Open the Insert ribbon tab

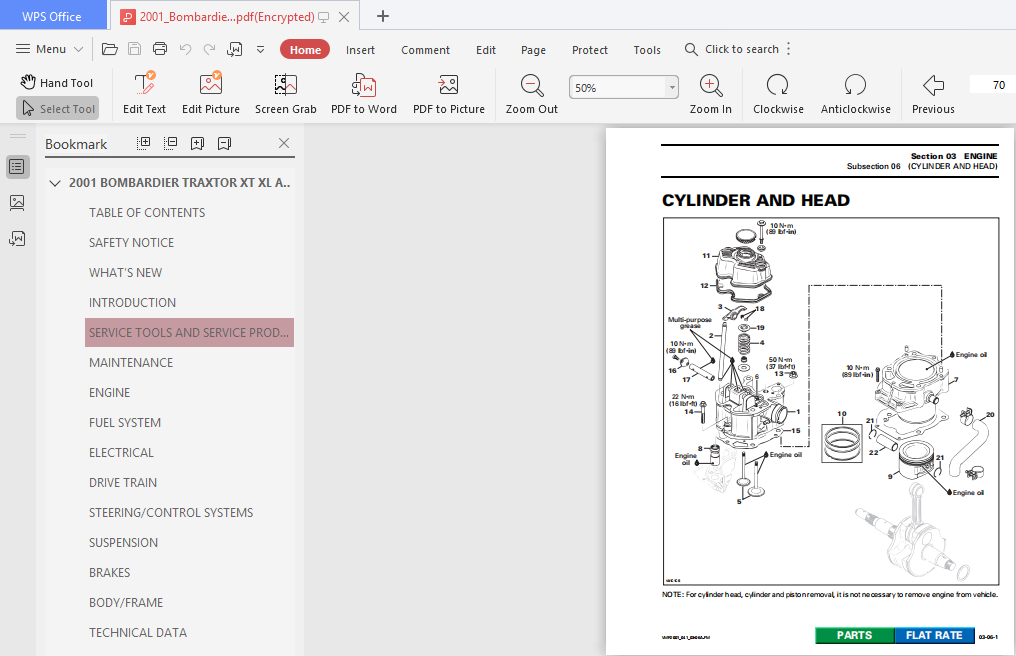coord(360,50)
